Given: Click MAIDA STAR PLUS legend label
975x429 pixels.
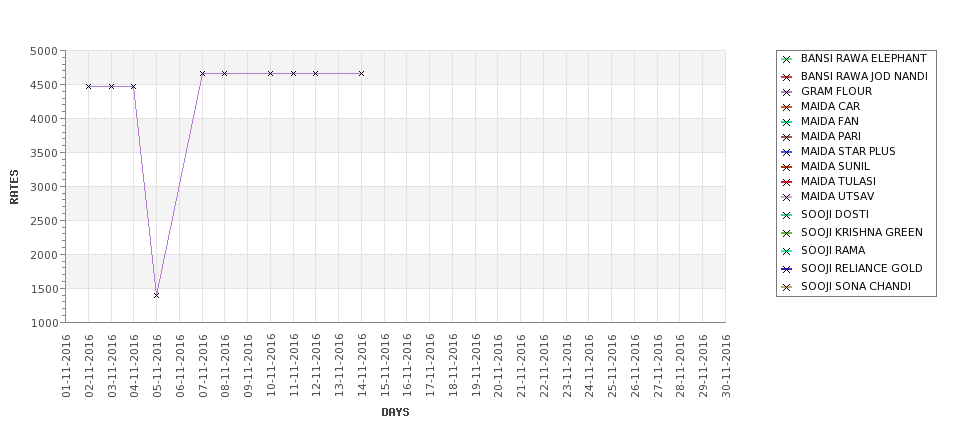Looking at the screenshot, I should click(x=848, y=151).
